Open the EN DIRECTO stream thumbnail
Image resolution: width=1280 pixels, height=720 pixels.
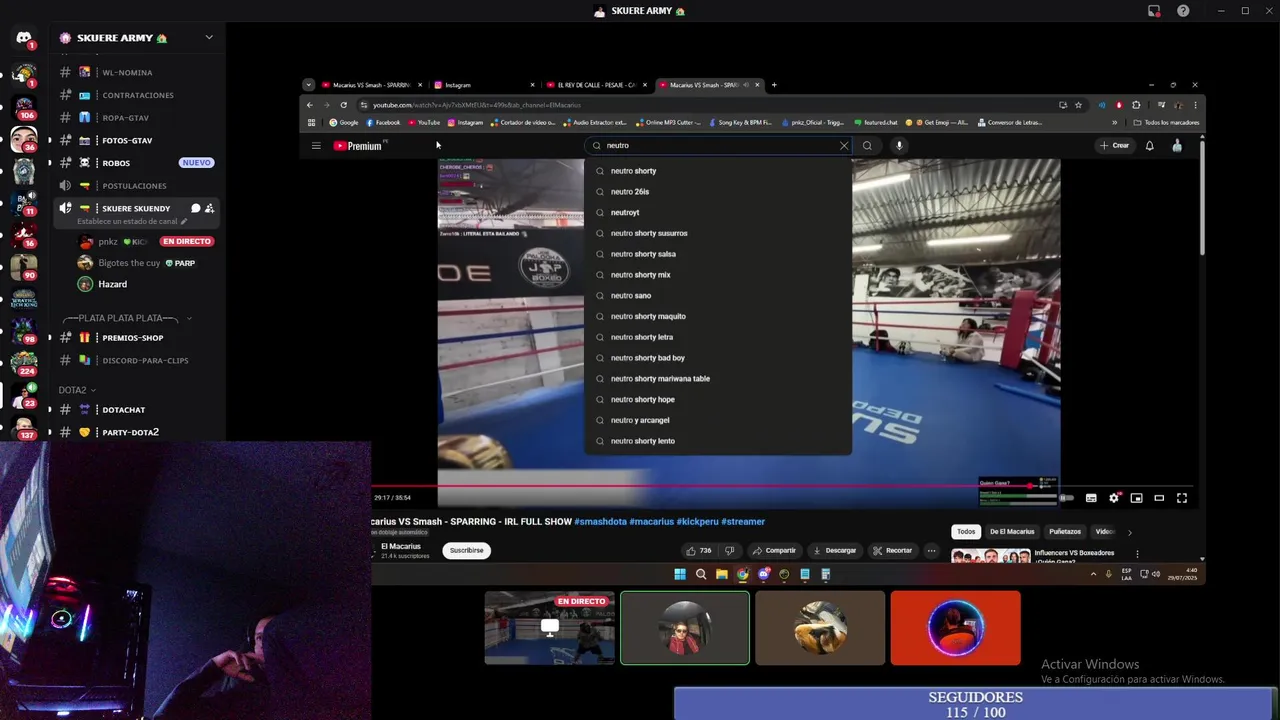coord(549,628)
